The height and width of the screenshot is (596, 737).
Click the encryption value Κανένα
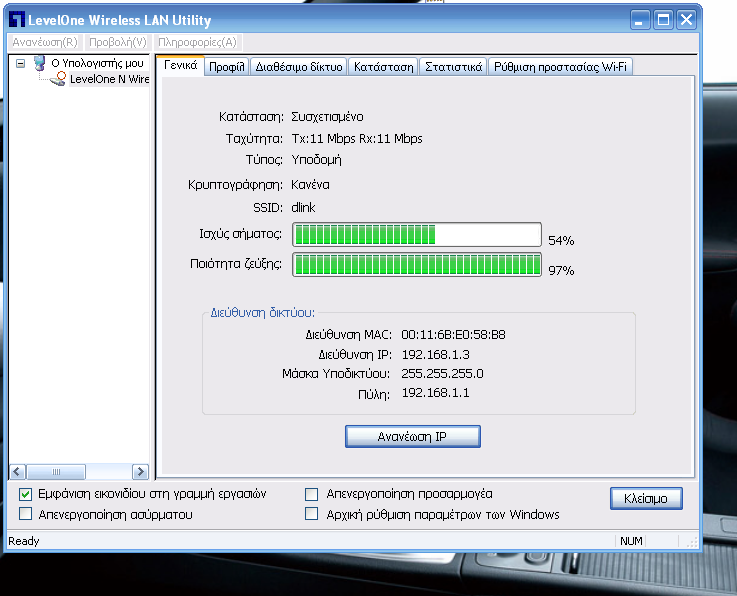pos(310,185)
